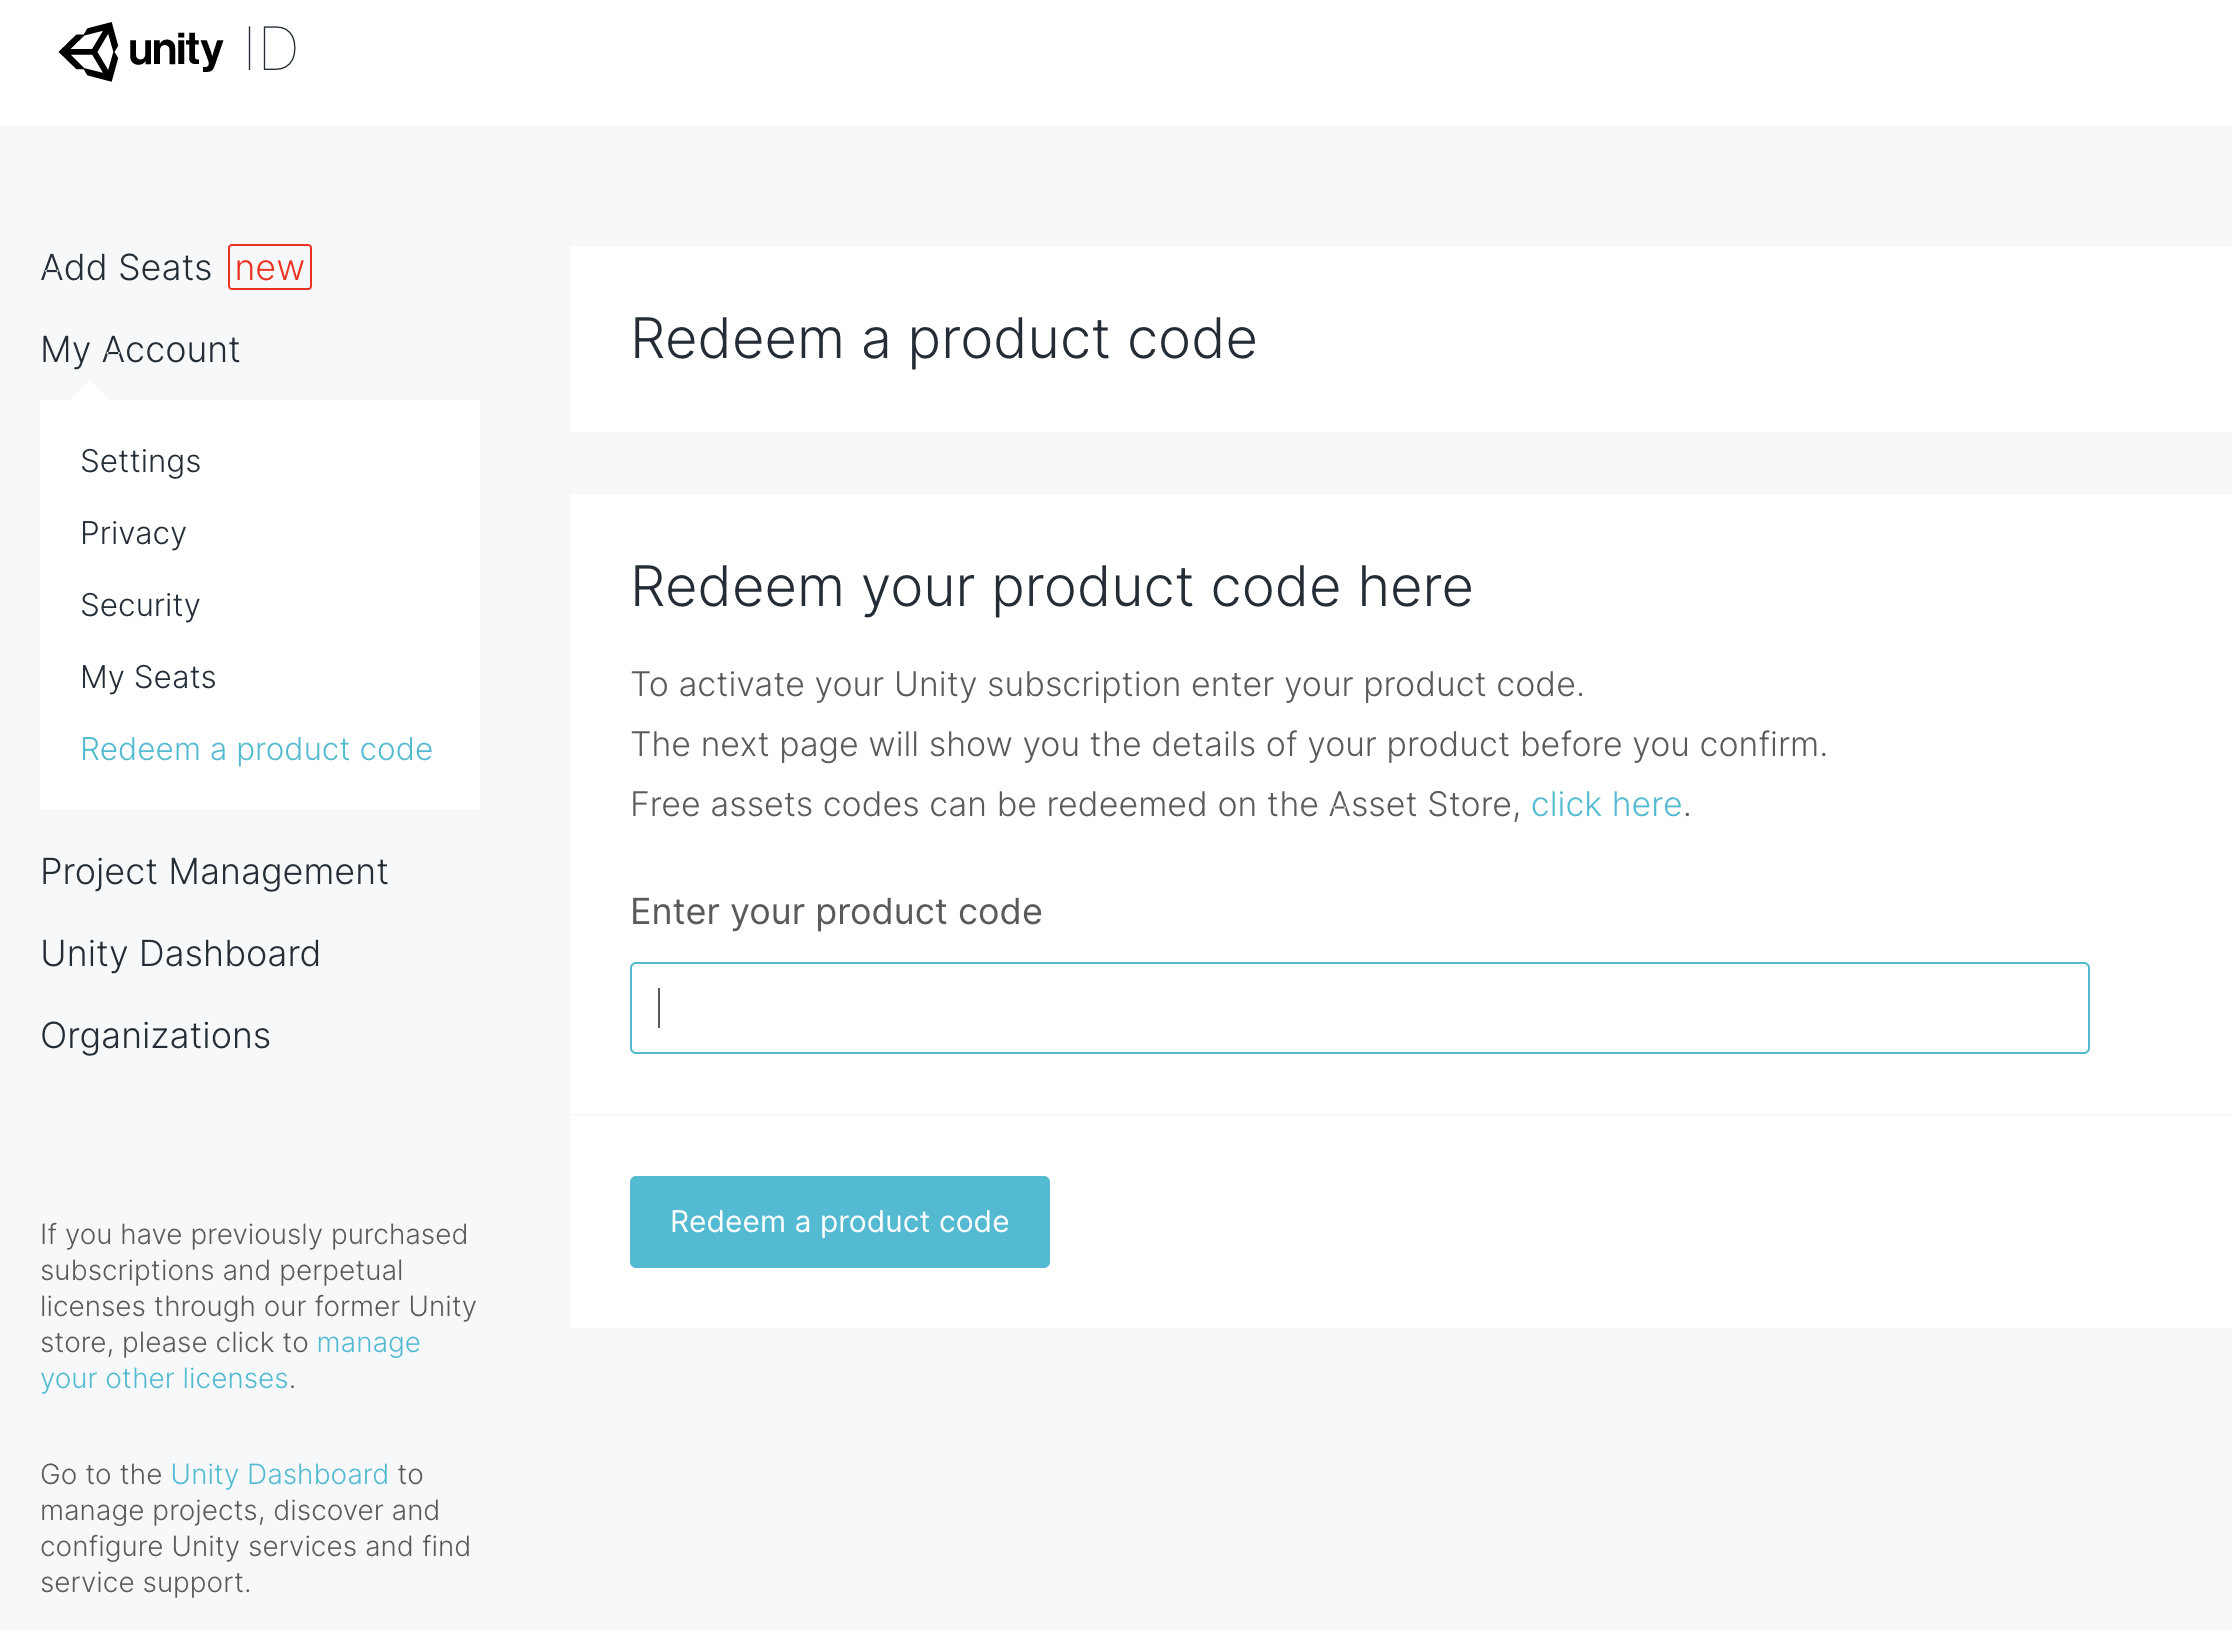
Task: Click the red 'new' badge
Action: (270, 267)
